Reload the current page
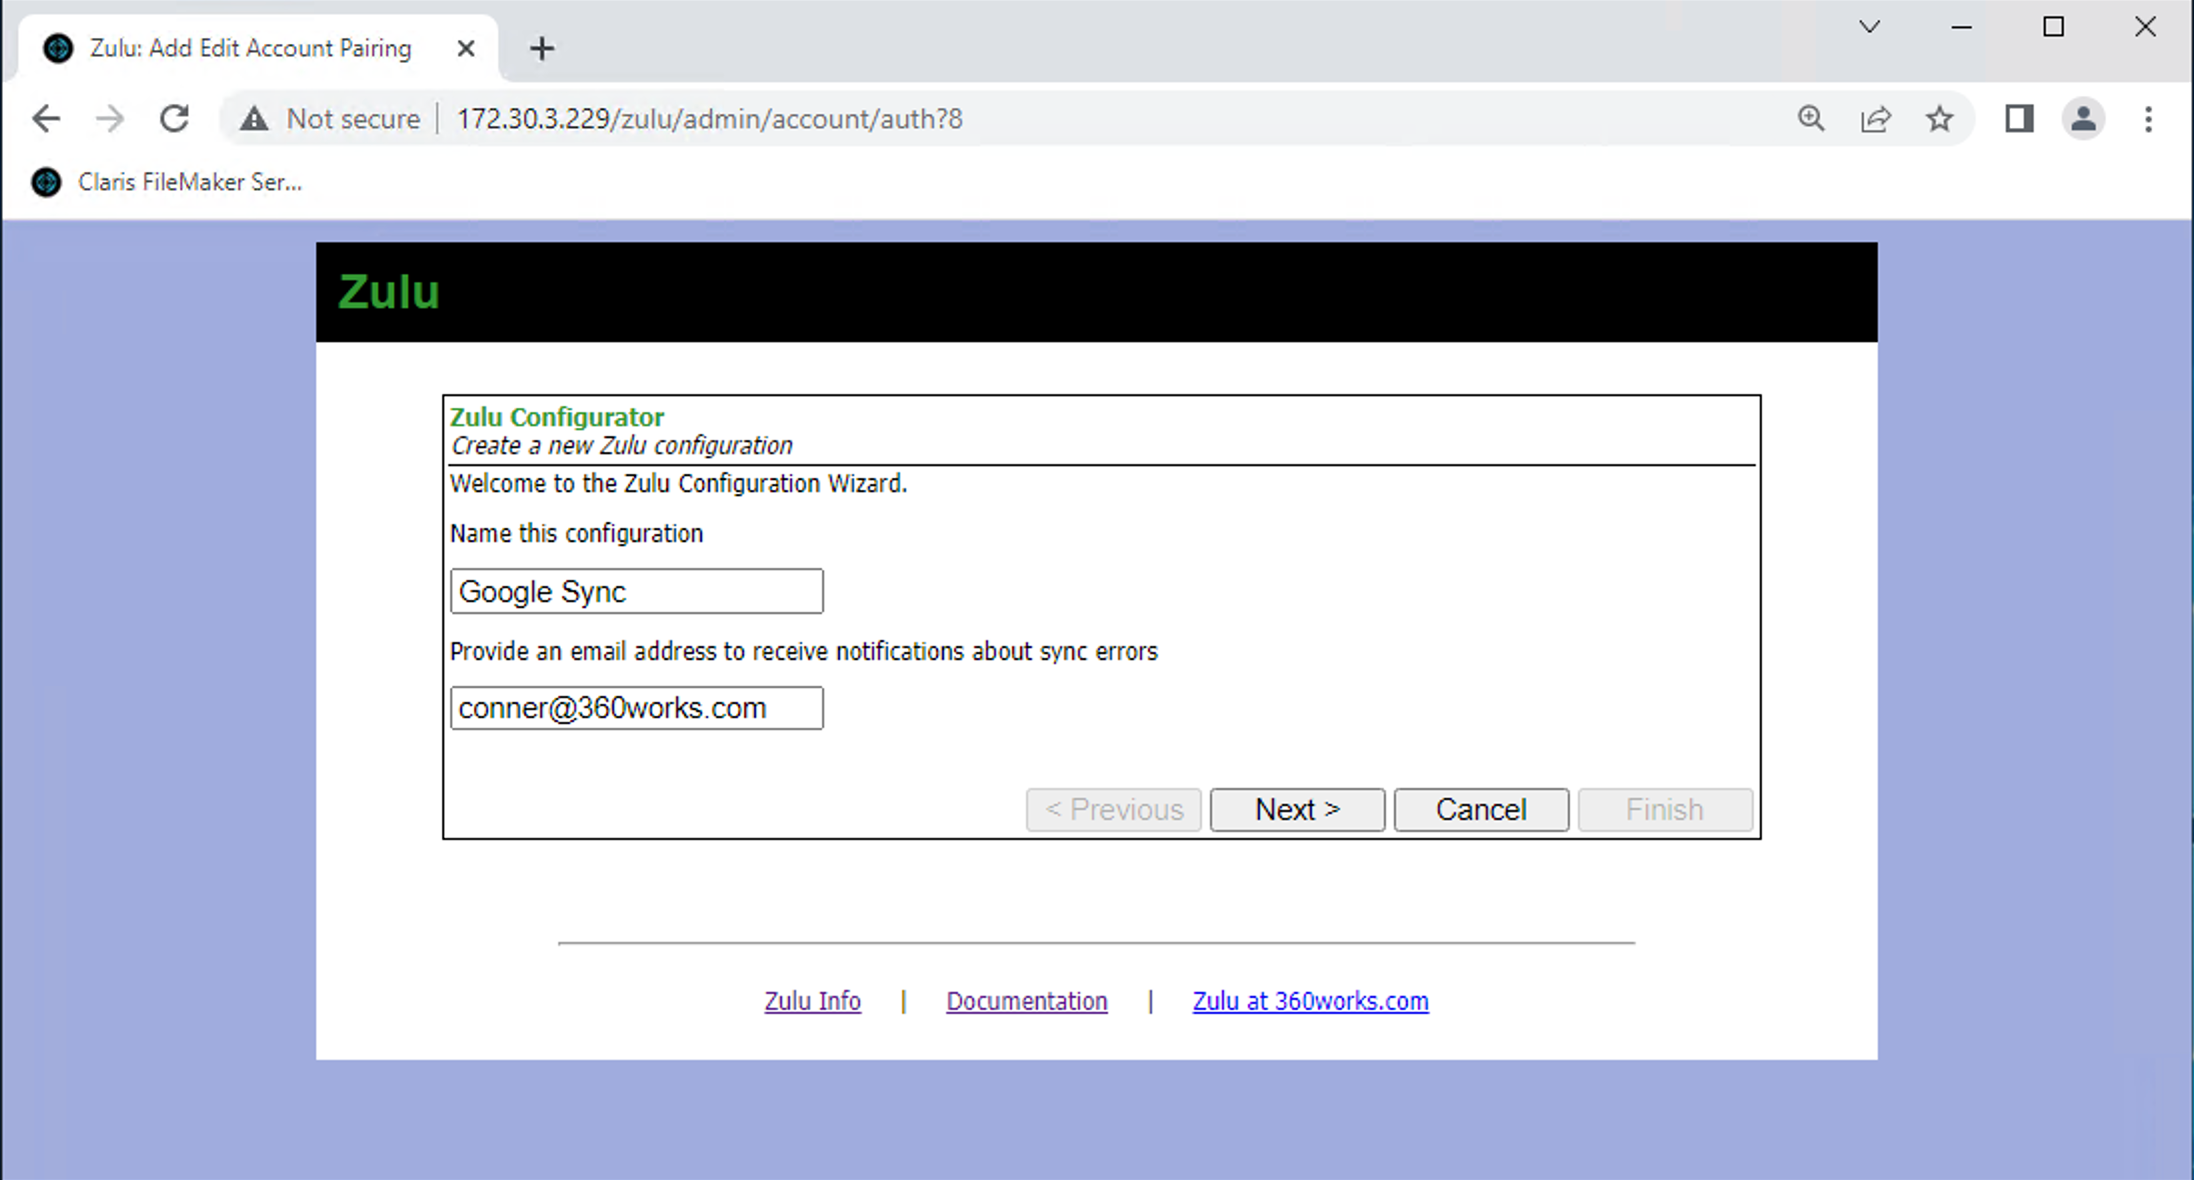Viewport: 2194px width, 1180px height. pyautogui.click(x=175, y=119)
